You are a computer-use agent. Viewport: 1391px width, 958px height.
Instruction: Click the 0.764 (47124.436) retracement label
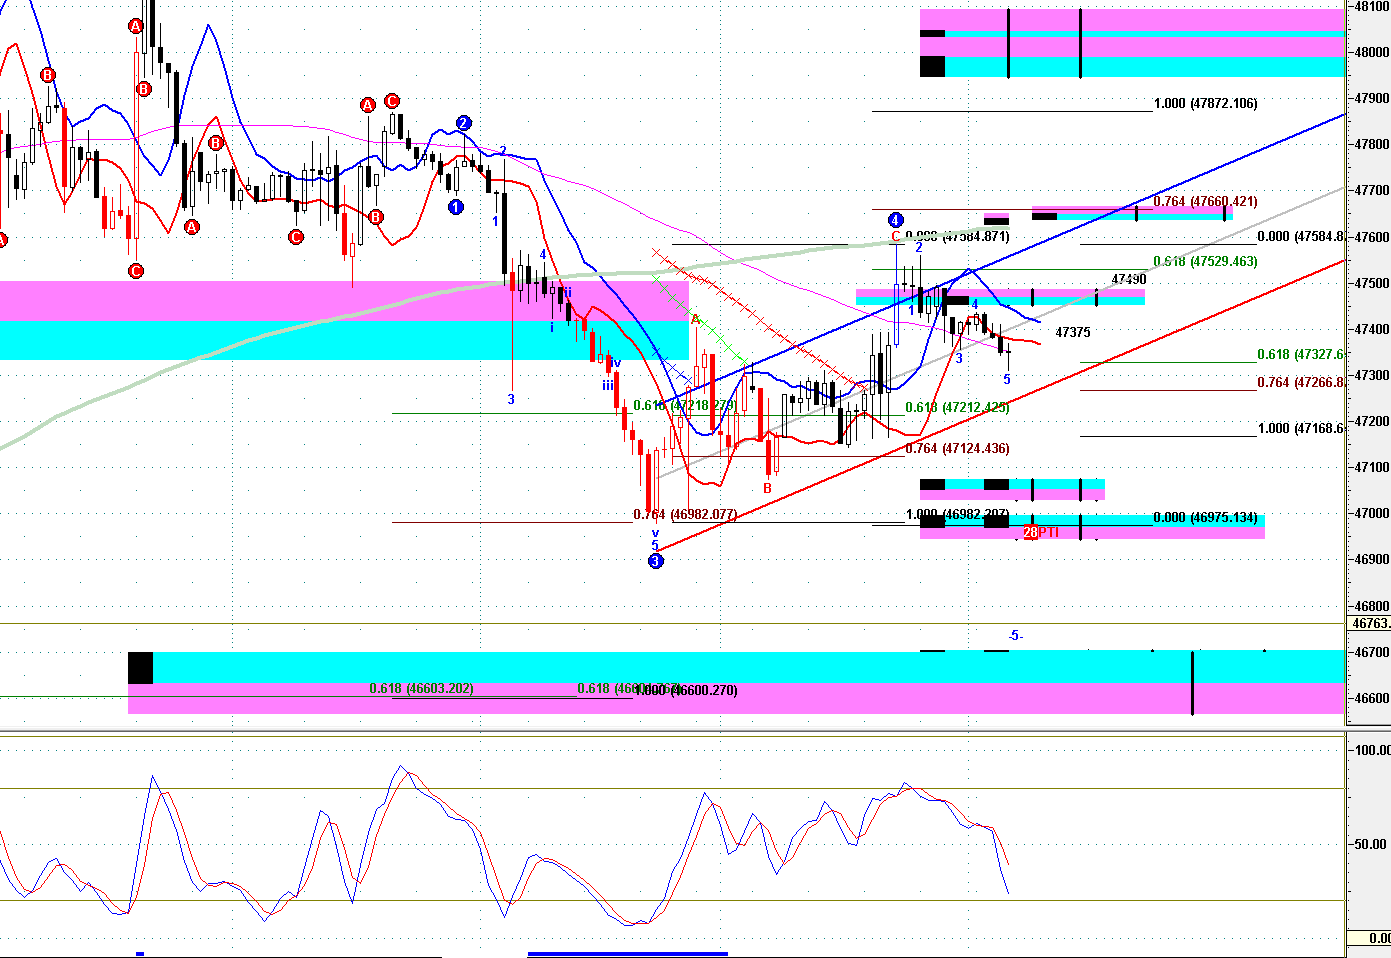[x=957, y=449]
